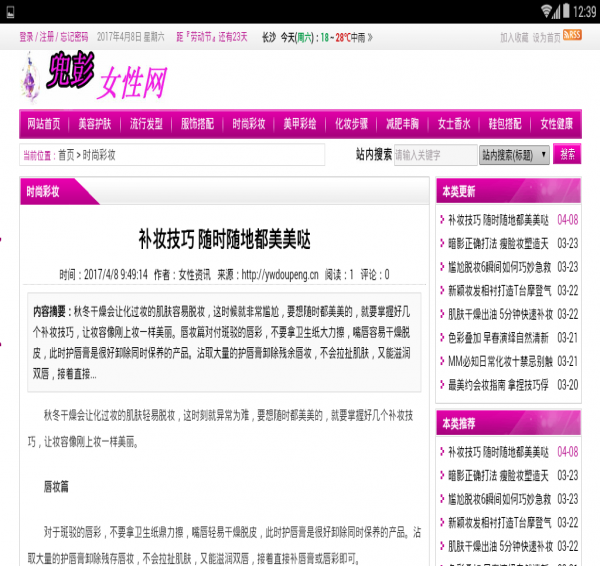Focus the 请输入关键字 search field
This screenshot has height=566, width=600.
(x=435, y=155)
